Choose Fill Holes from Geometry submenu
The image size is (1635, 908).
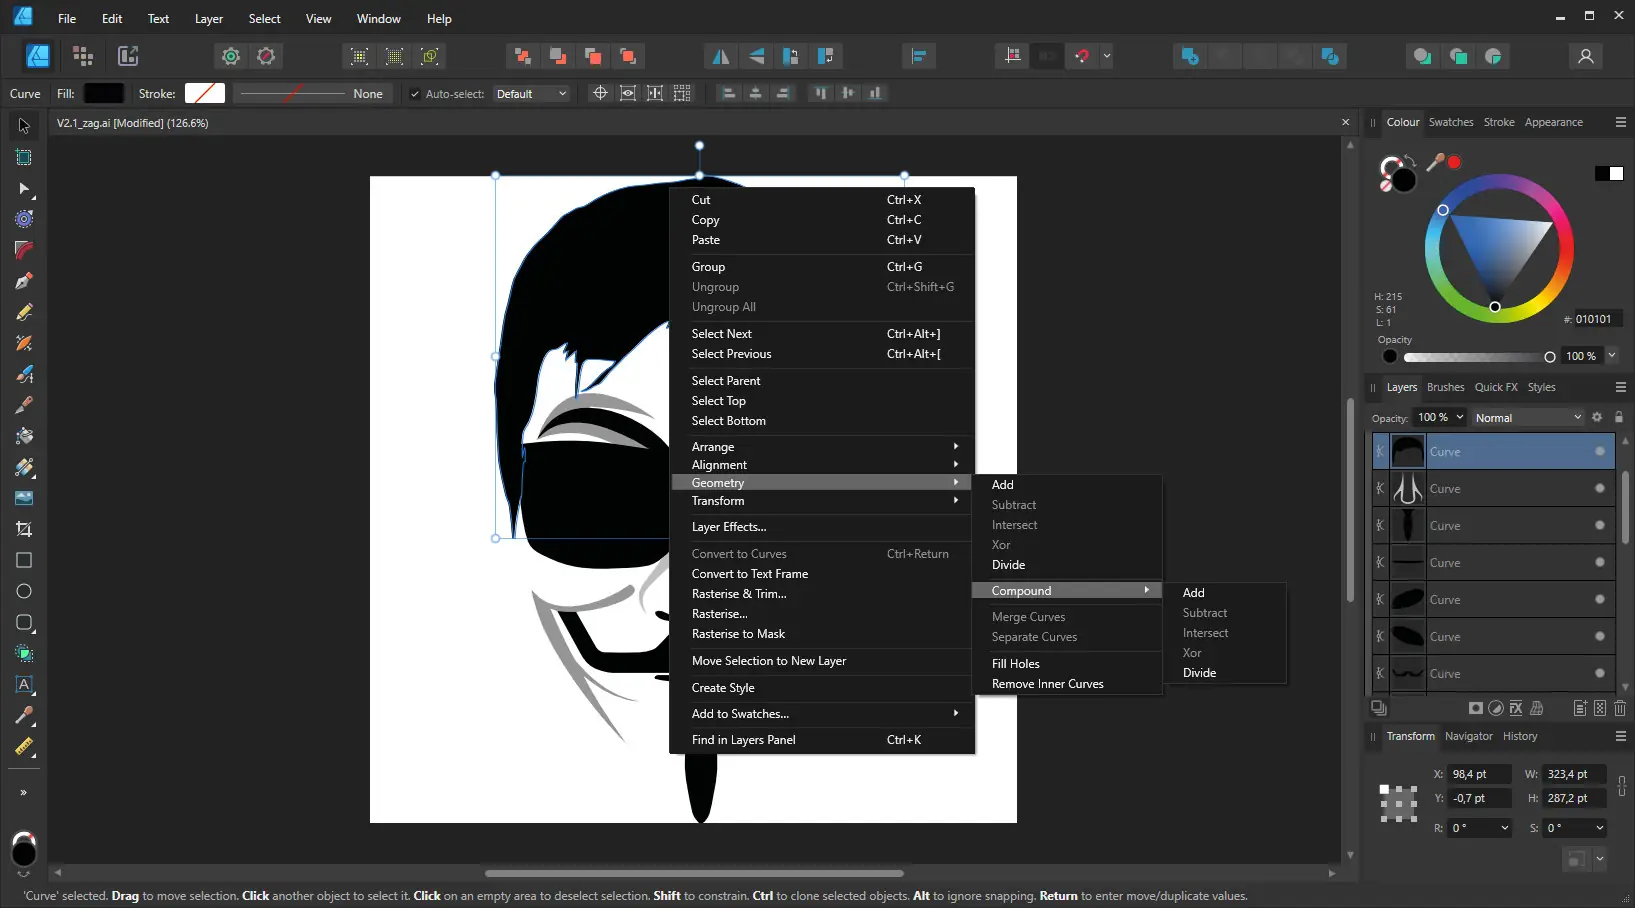point(1016,664)
